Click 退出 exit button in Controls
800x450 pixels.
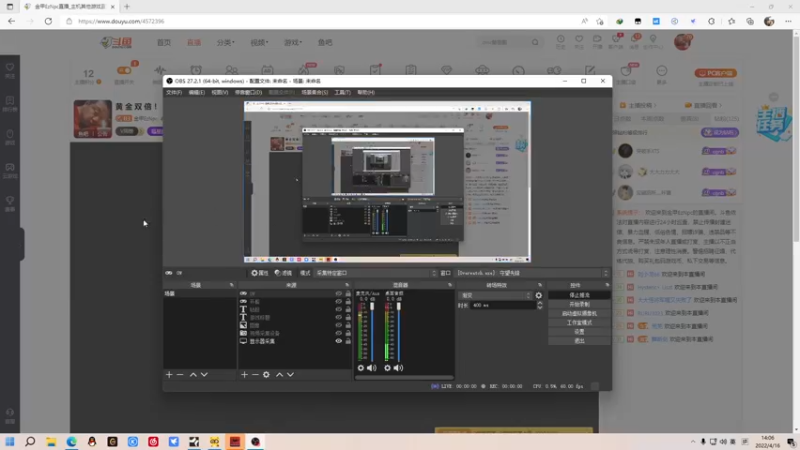pyautogui.click(x=579, y=341)
